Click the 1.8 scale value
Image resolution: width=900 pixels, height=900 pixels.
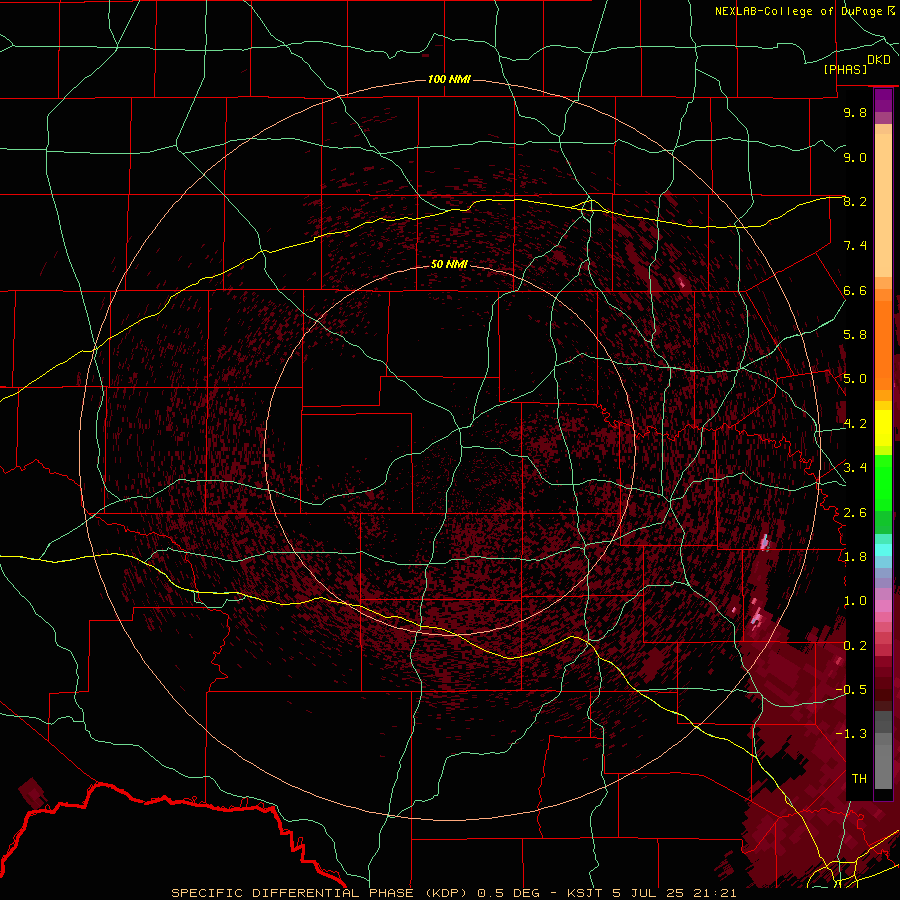(855, 557)
